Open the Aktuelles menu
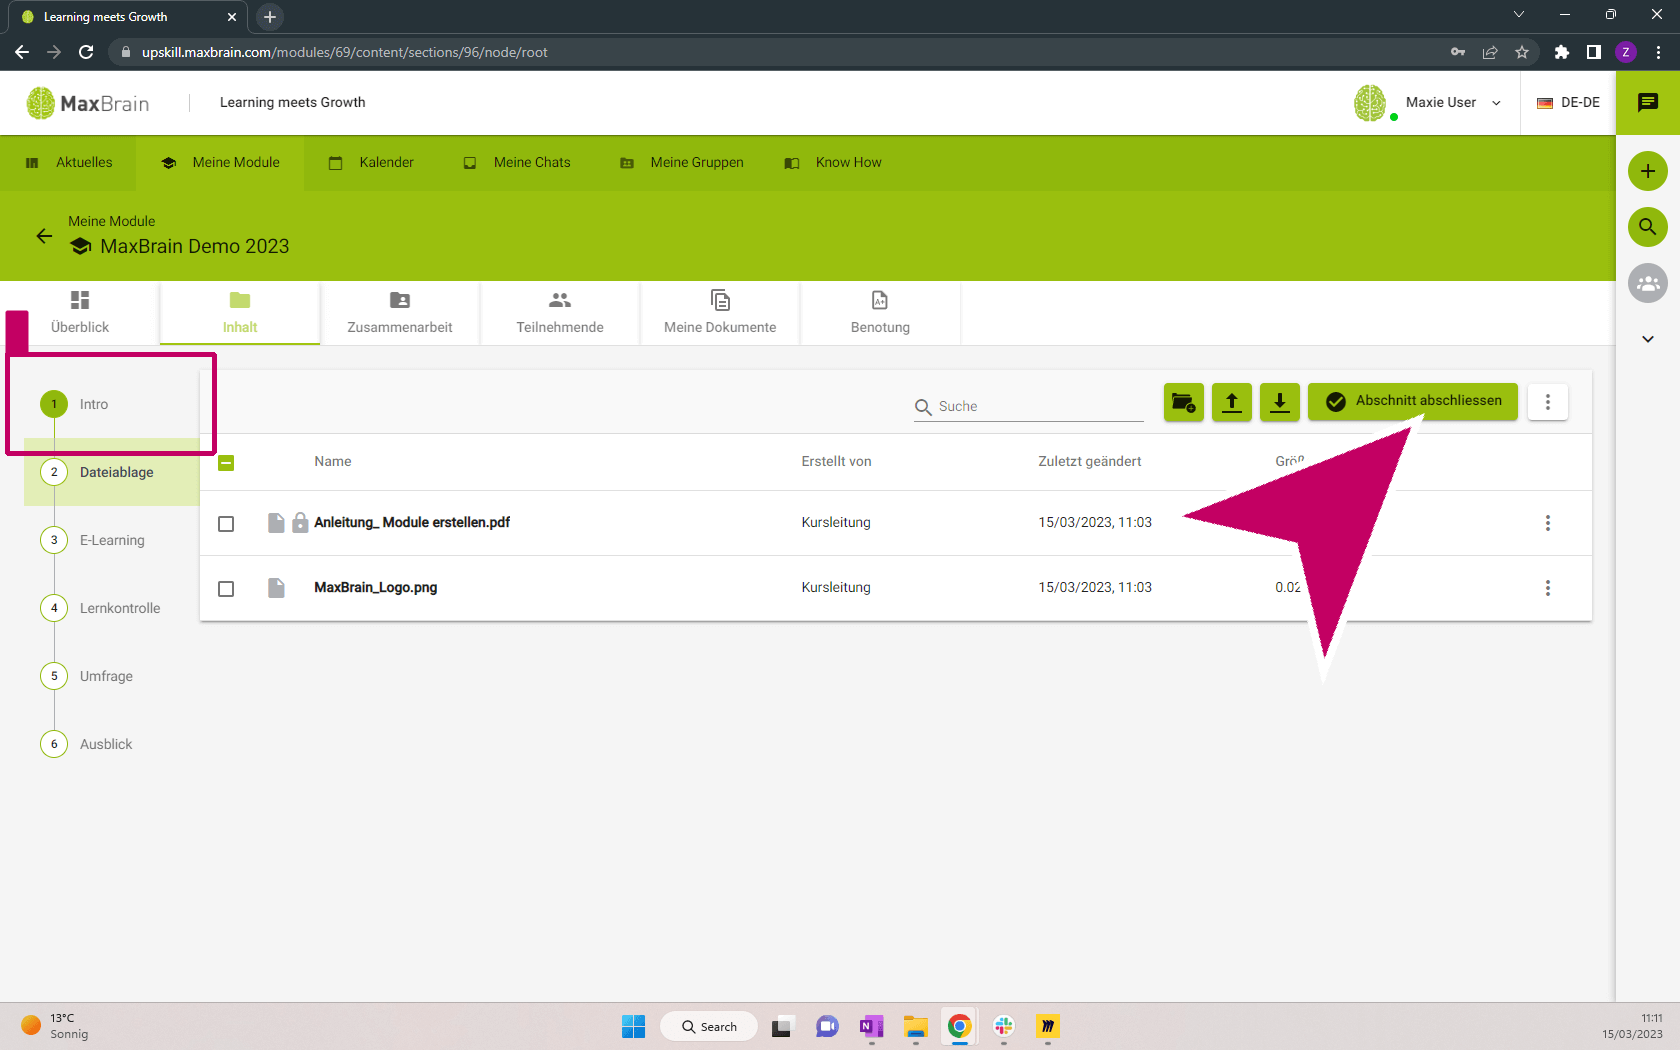1680x1050 pixels. click(68, 163)
